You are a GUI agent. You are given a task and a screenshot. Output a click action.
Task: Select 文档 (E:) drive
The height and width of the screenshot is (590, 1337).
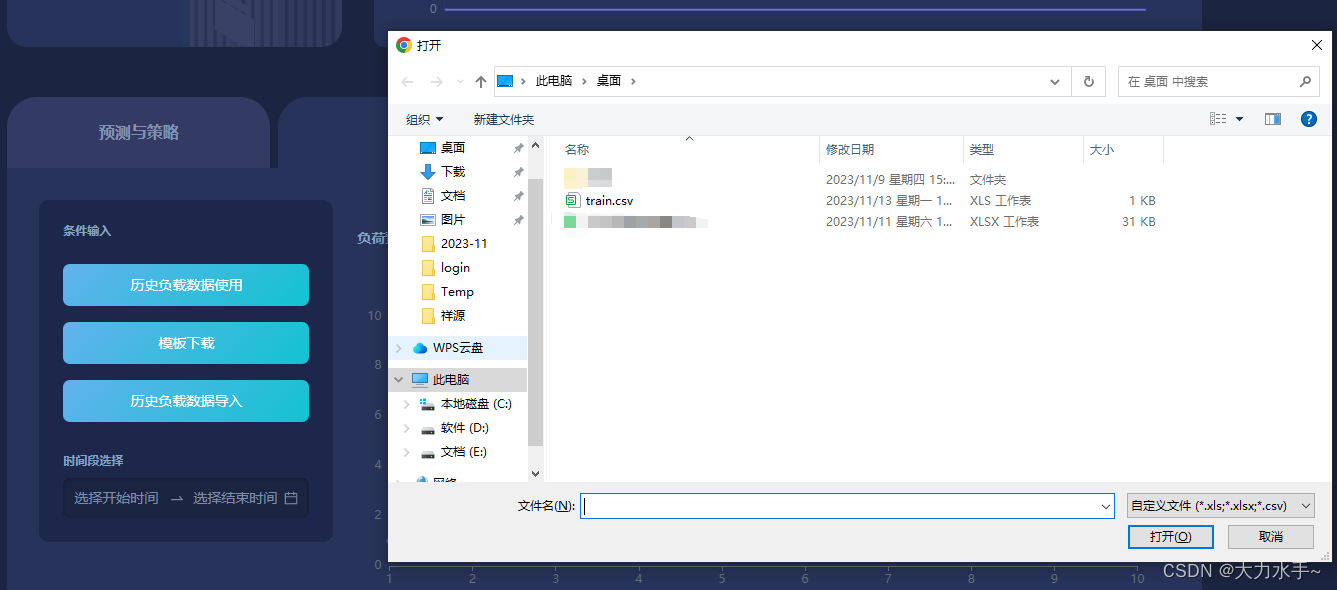(464, 452)
